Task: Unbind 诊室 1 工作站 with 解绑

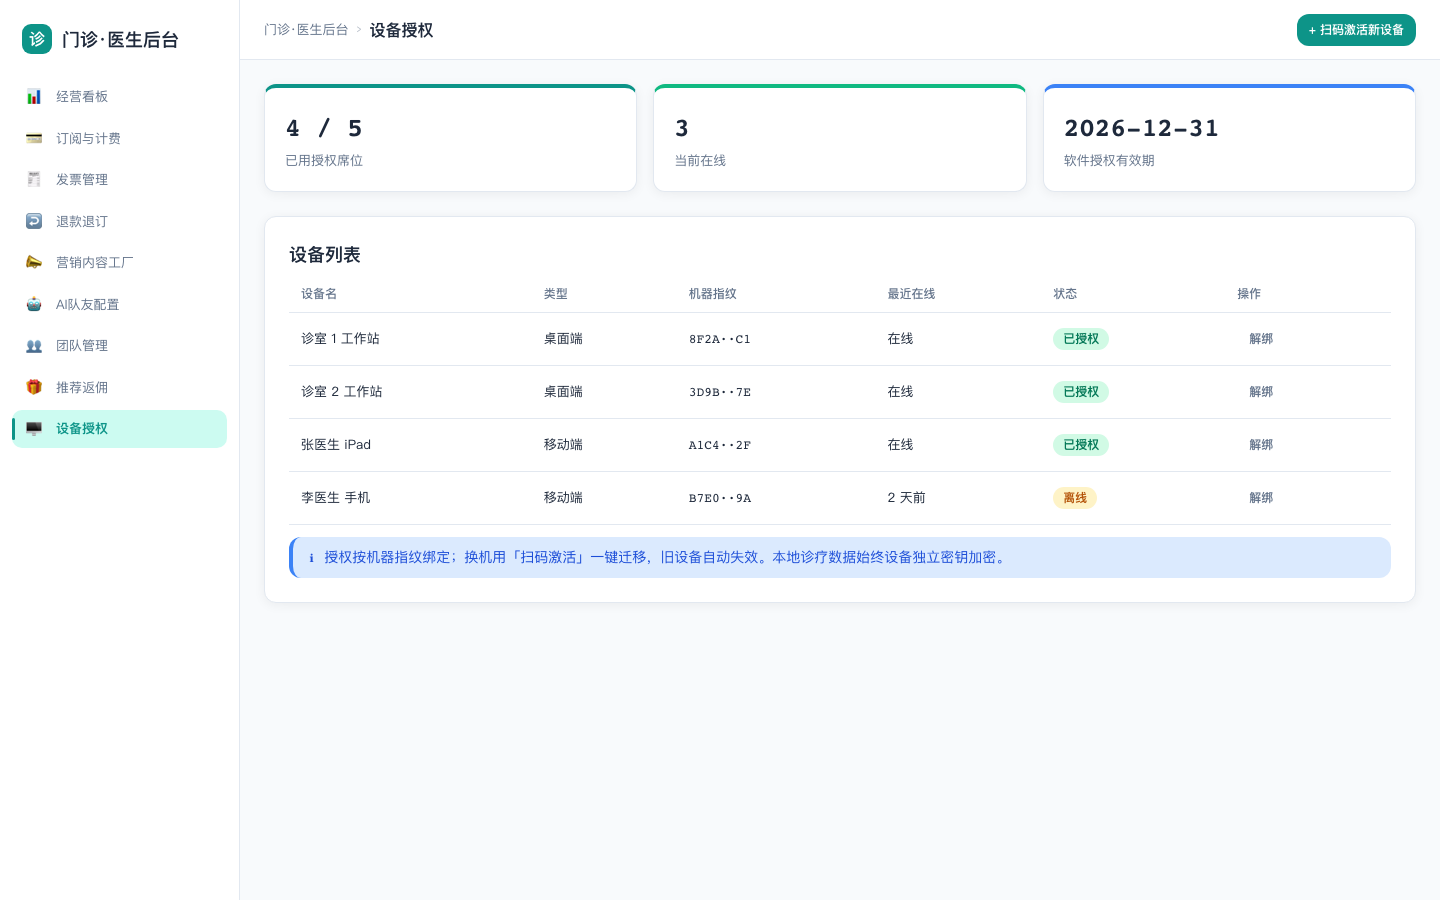Action: point(1261,339)
